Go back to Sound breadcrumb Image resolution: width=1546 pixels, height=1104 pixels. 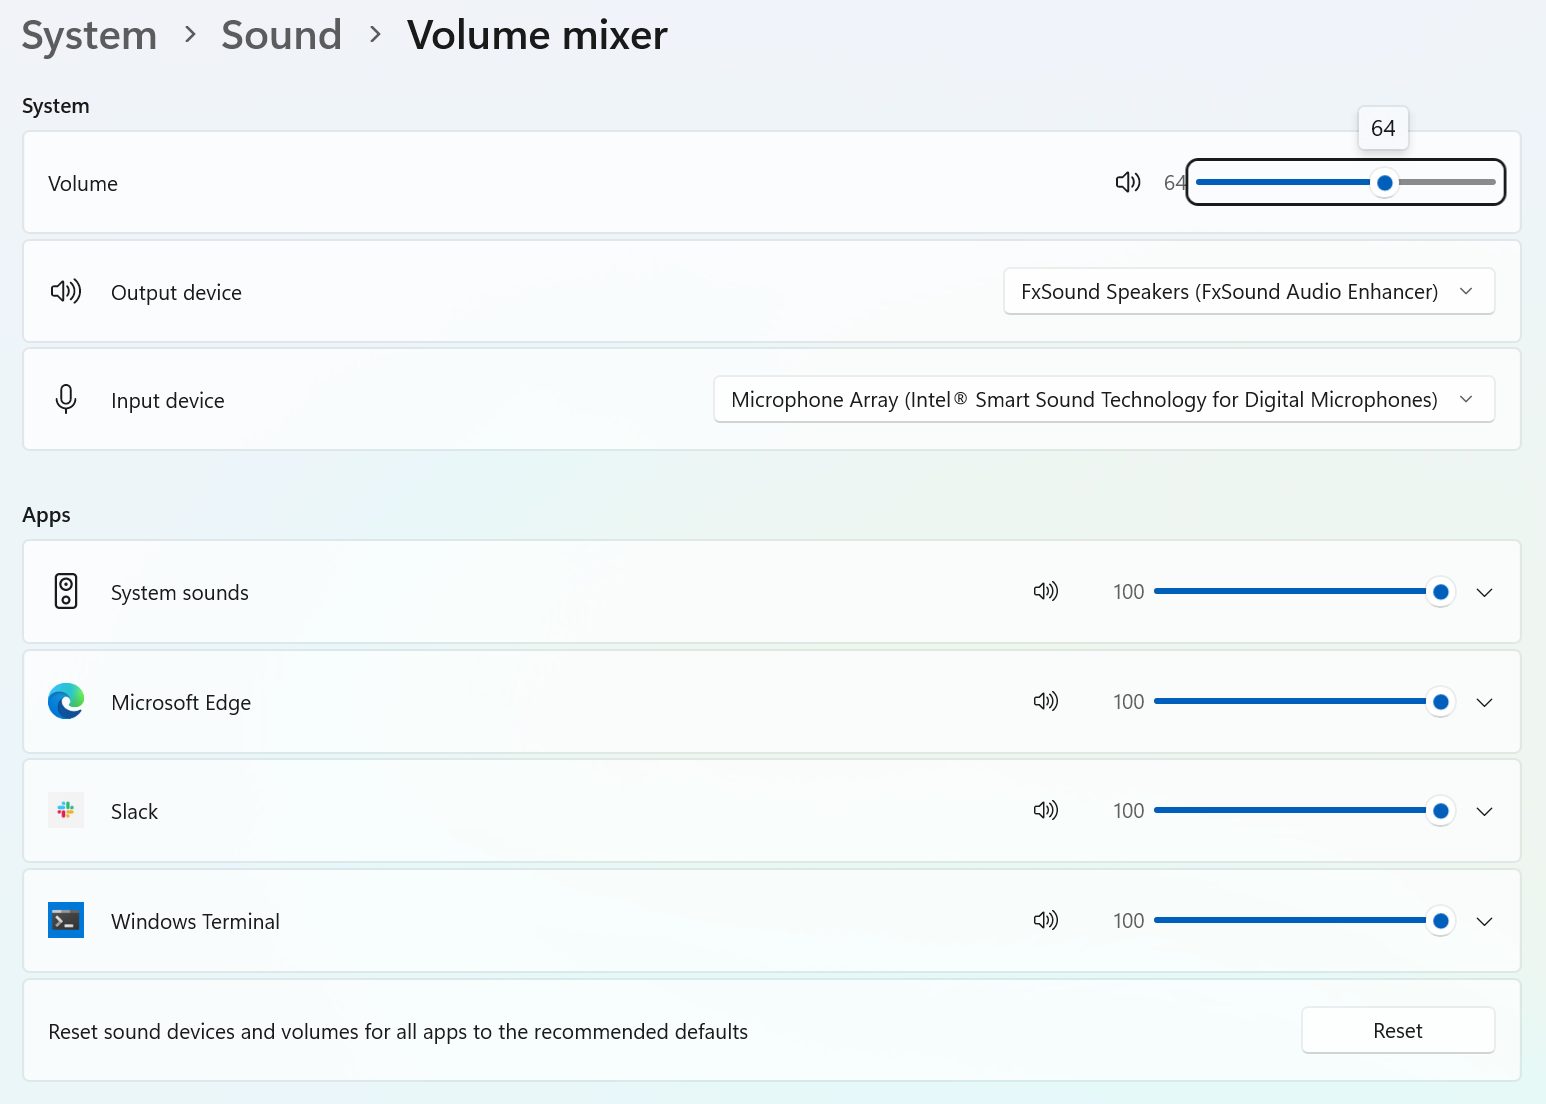[x=281, y=35]
